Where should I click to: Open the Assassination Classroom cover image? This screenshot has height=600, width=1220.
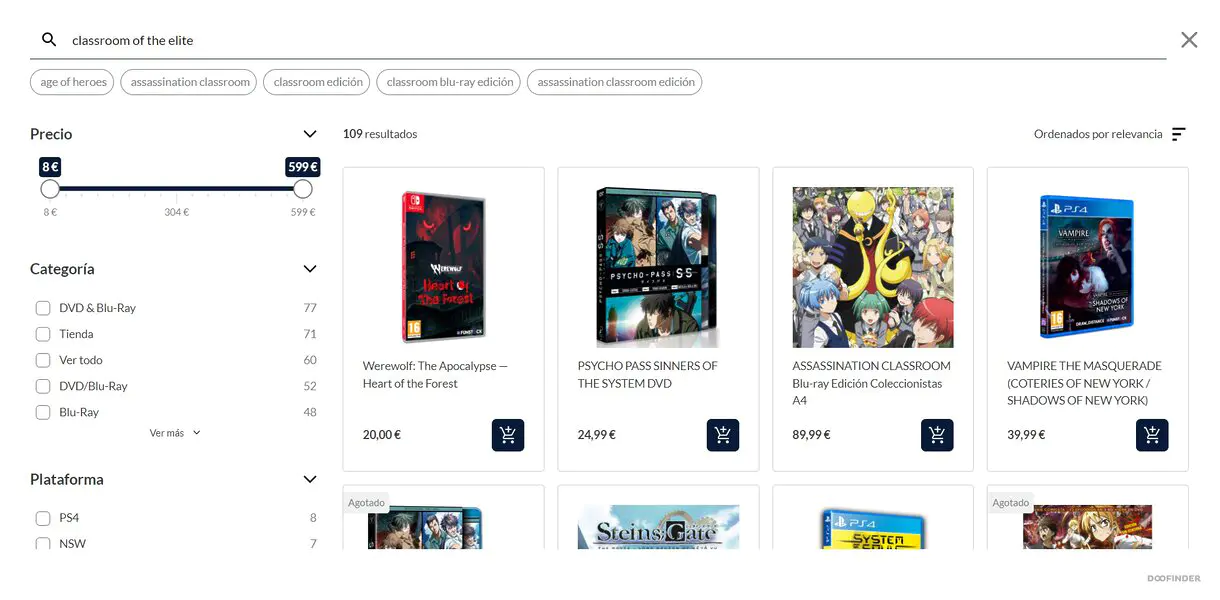point(873,267)
